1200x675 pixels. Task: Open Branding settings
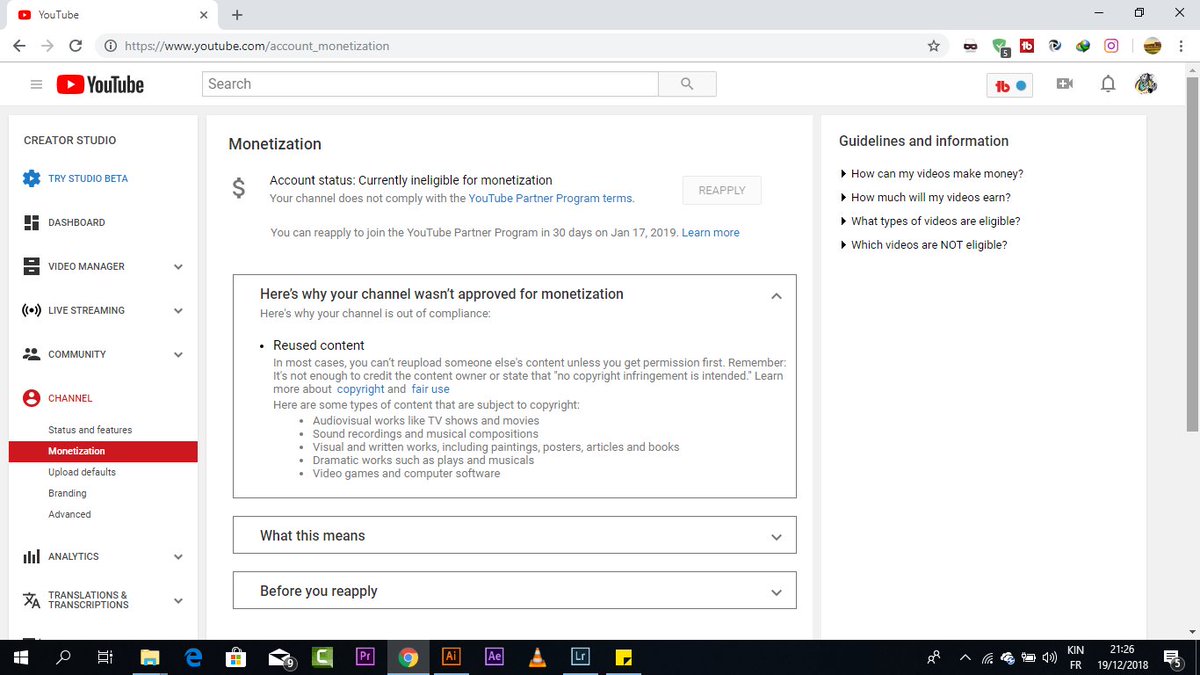pyautogui.click(x=67, y=493)
